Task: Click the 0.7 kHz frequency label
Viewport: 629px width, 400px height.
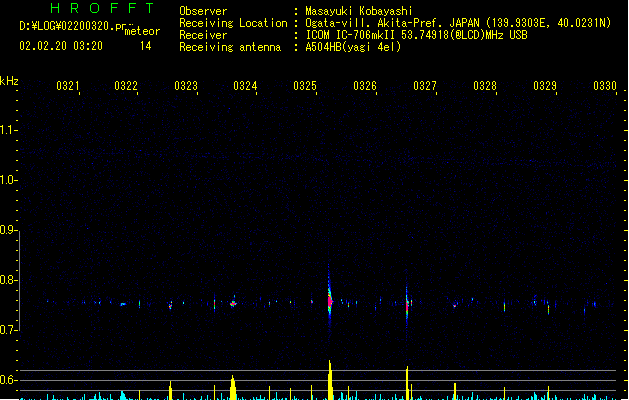Action: pyautogui.click(x=8, y=330)
